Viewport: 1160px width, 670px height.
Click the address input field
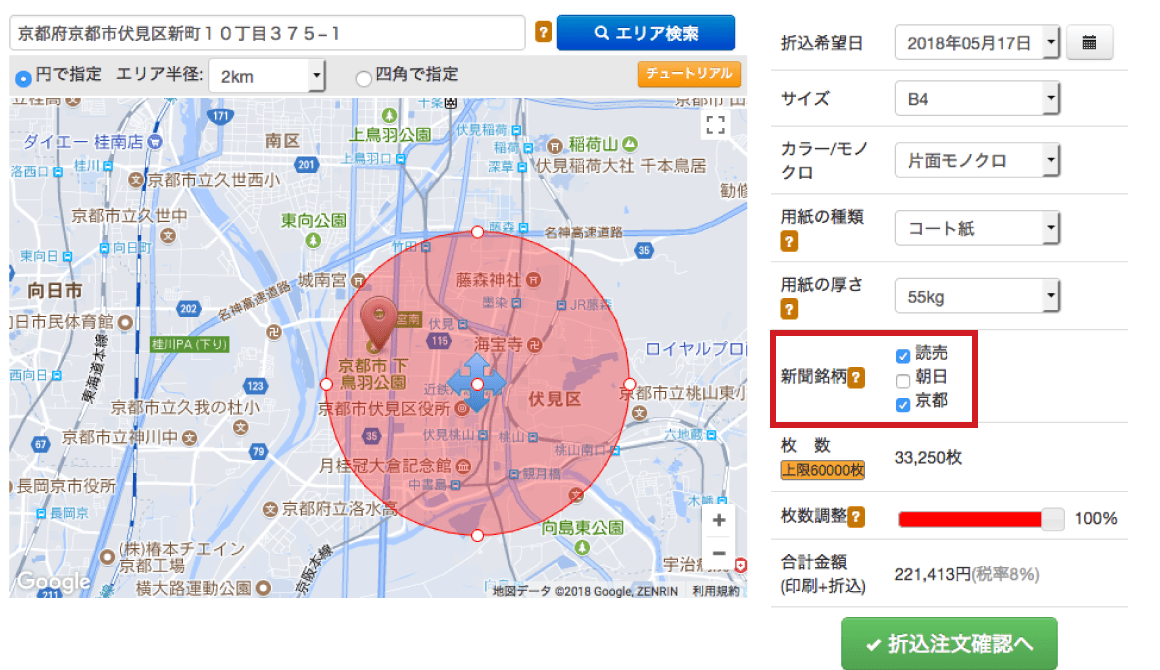point(267,33)
